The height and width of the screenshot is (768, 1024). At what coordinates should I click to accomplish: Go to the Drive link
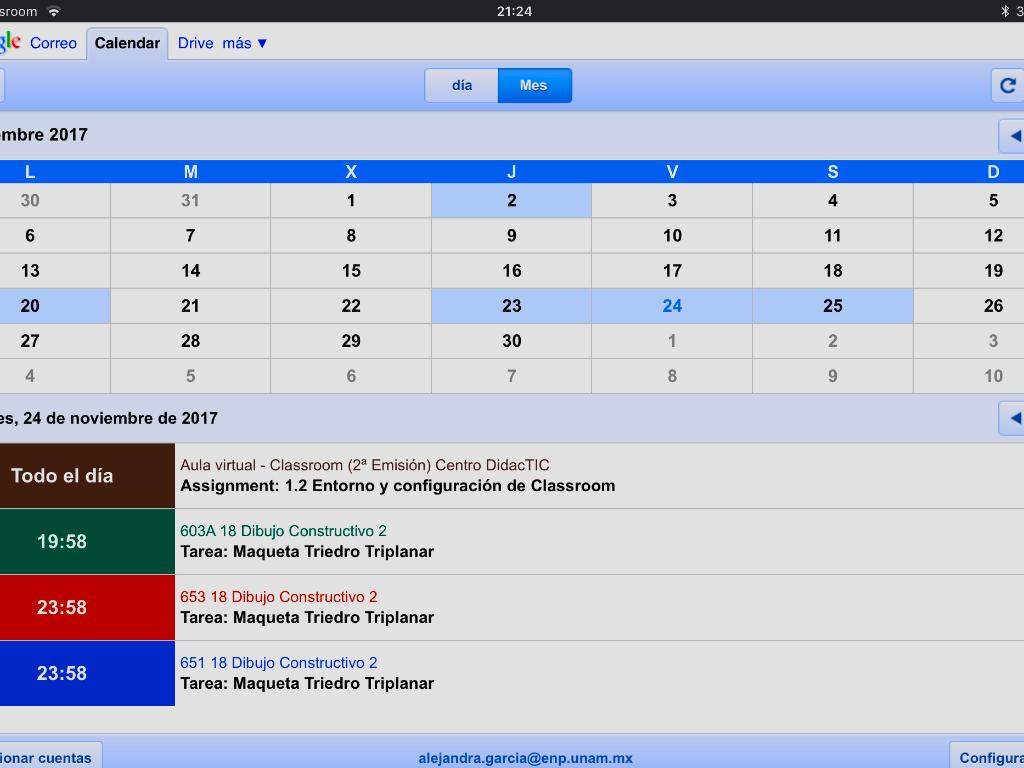click(195, 43)
